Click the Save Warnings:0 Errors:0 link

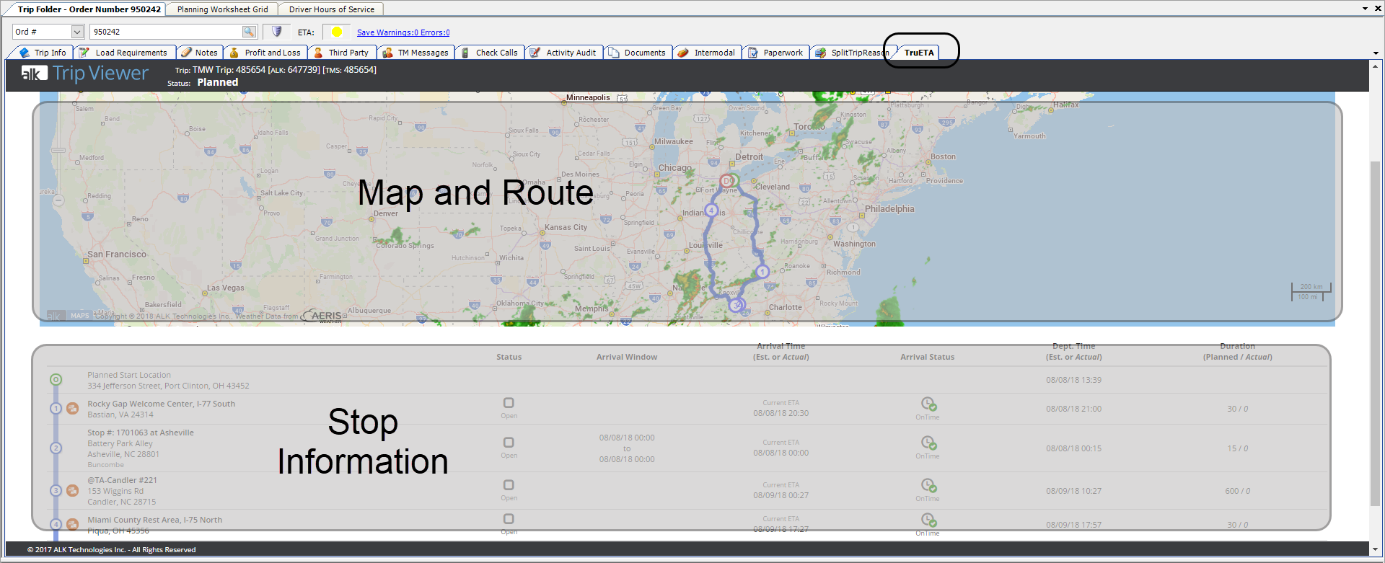[403, 32]
